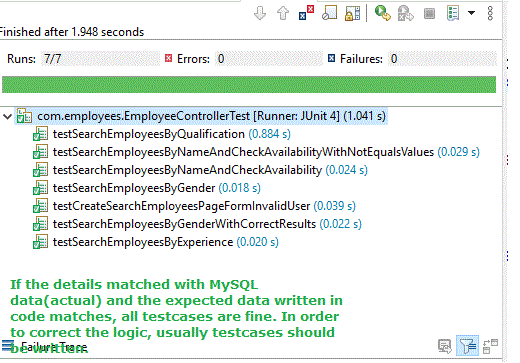Click red Errors indicator icon

[x=169, y=58]
